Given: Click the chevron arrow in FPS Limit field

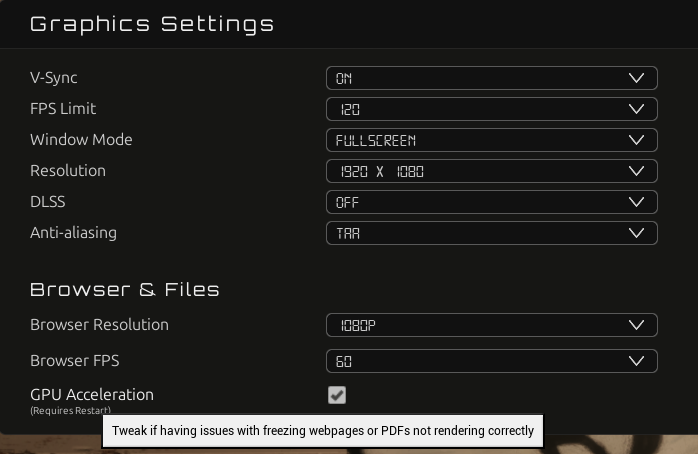Looking at the screenshot, I should (x=637, y=109).
